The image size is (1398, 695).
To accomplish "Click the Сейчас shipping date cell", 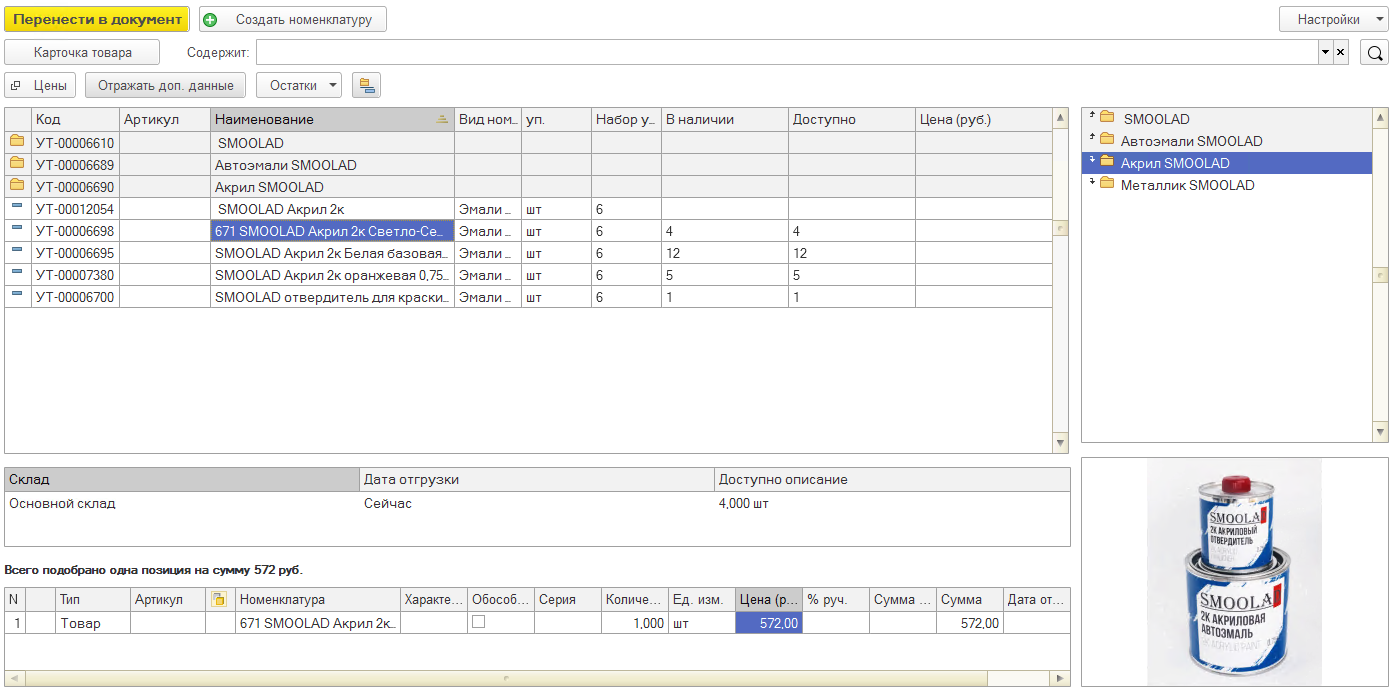I will pyautogui.click(x=537, y=503).
